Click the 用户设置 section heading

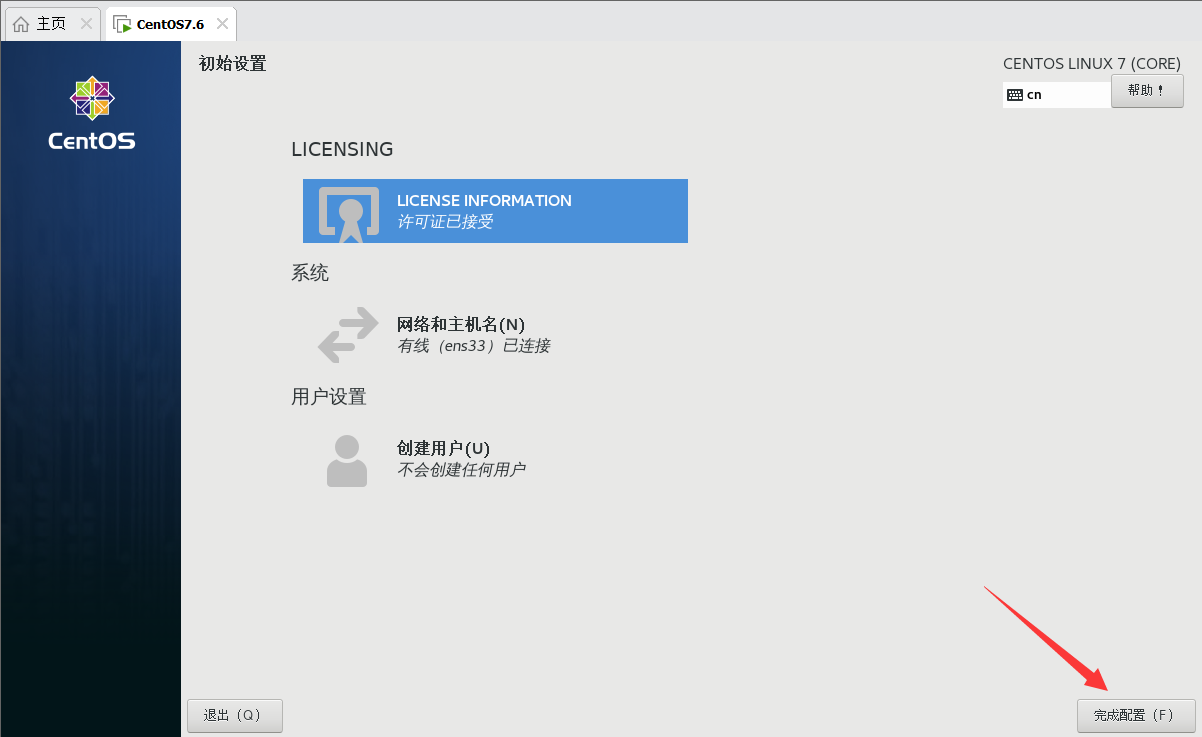coord(329,397)
